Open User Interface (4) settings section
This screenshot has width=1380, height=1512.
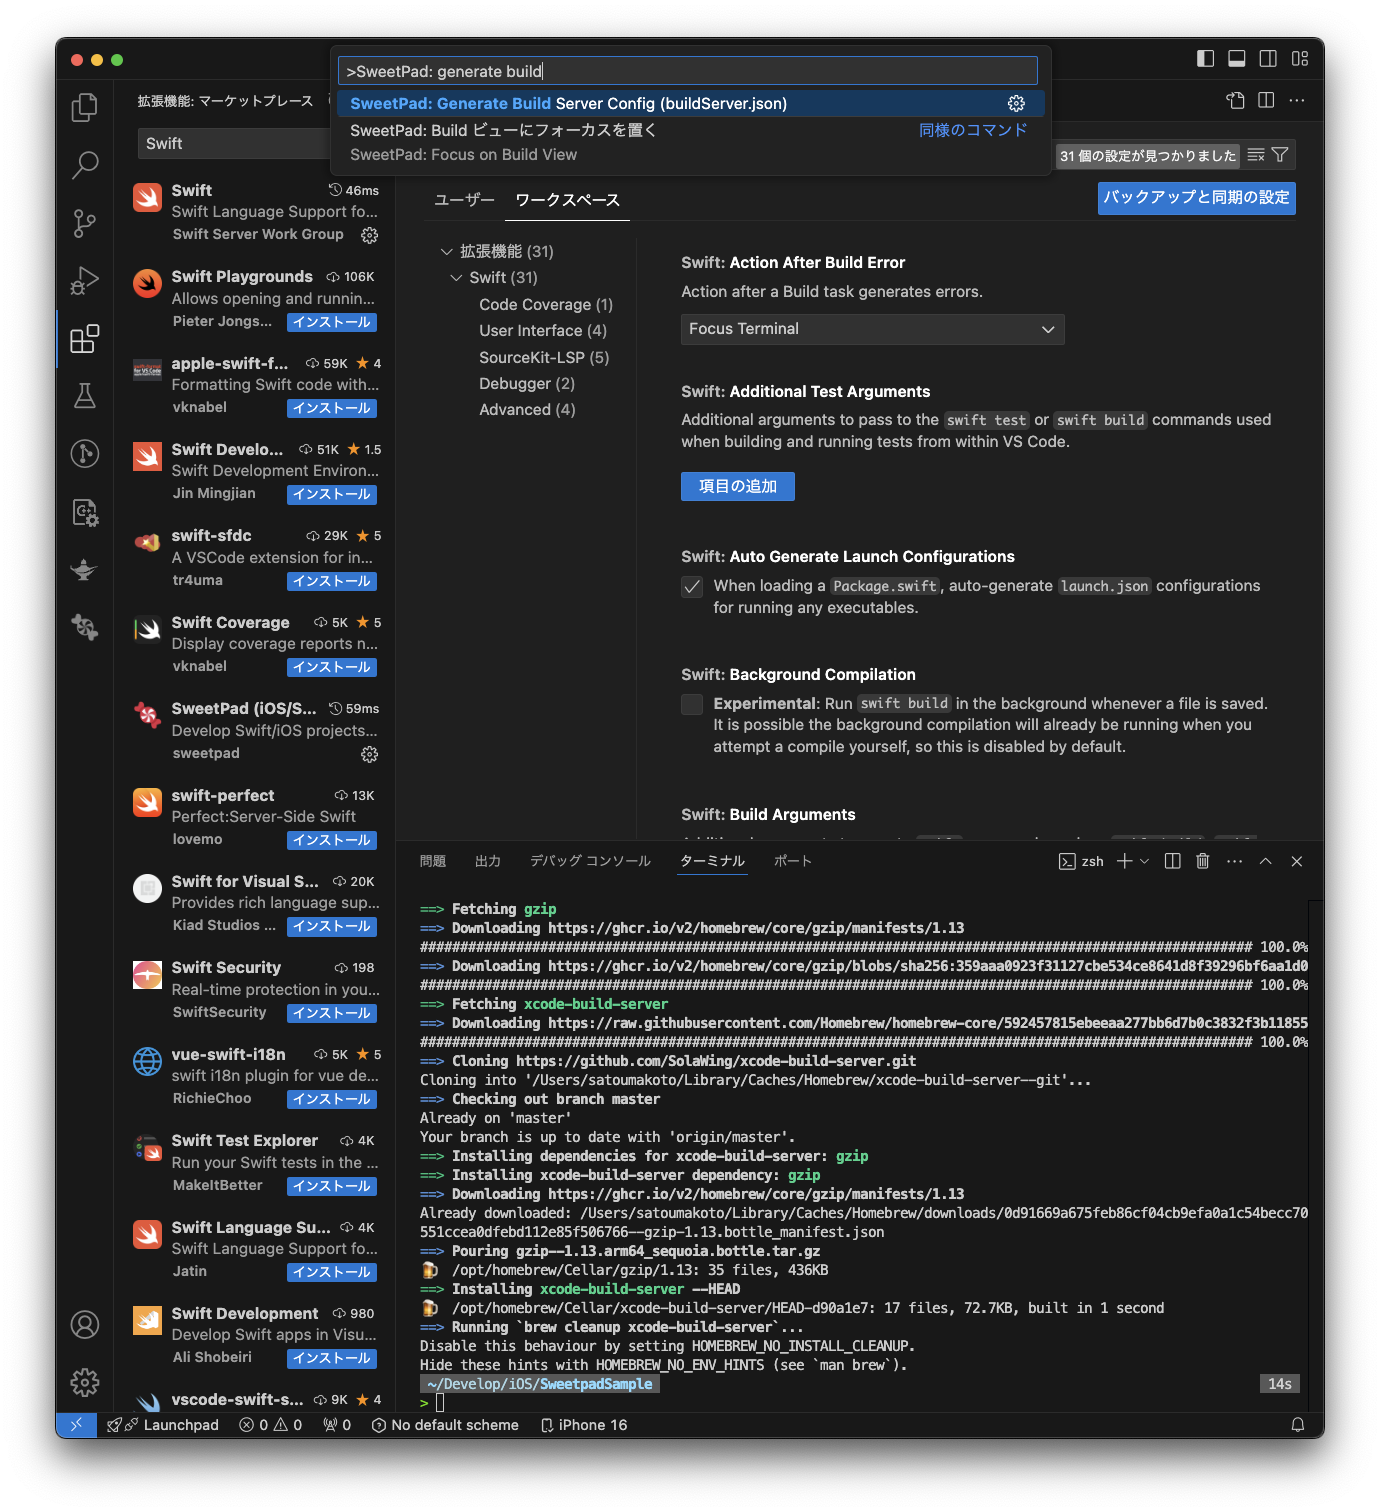543,331
